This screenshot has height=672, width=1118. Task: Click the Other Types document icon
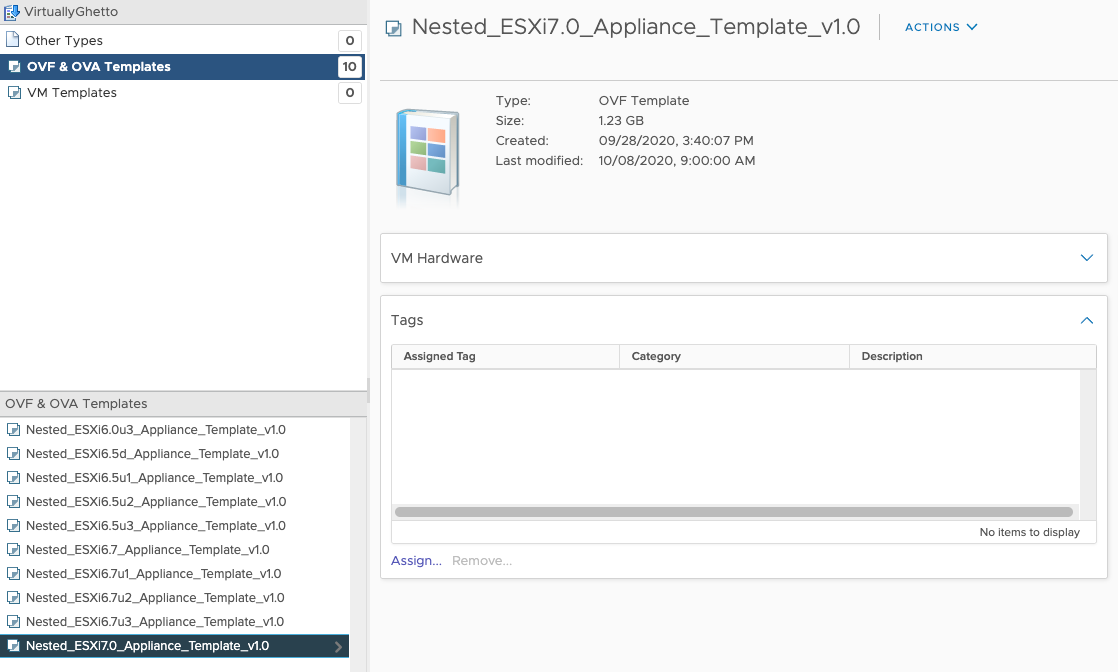click(13, 40)
